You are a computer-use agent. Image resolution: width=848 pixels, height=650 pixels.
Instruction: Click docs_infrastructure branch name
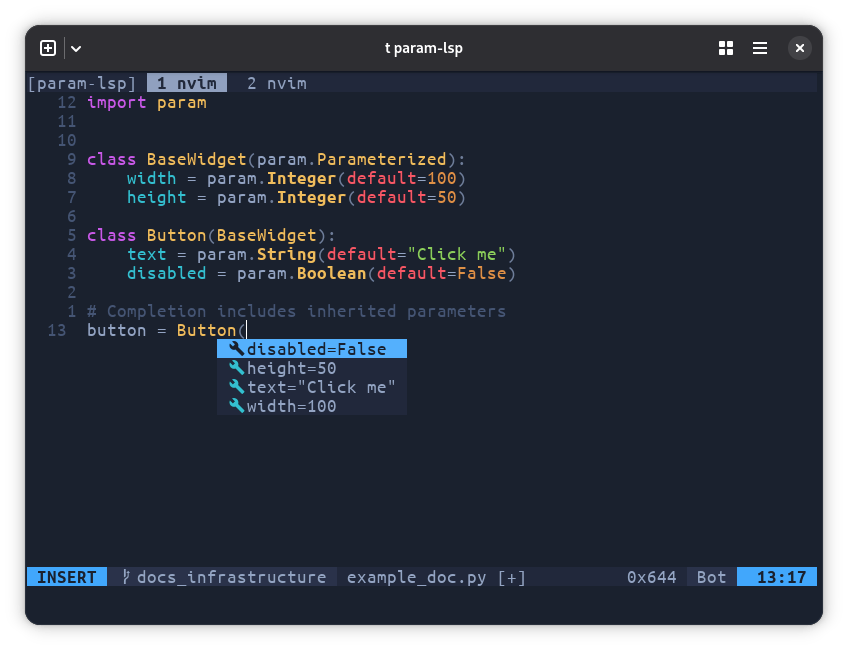[x=231, y=577]
